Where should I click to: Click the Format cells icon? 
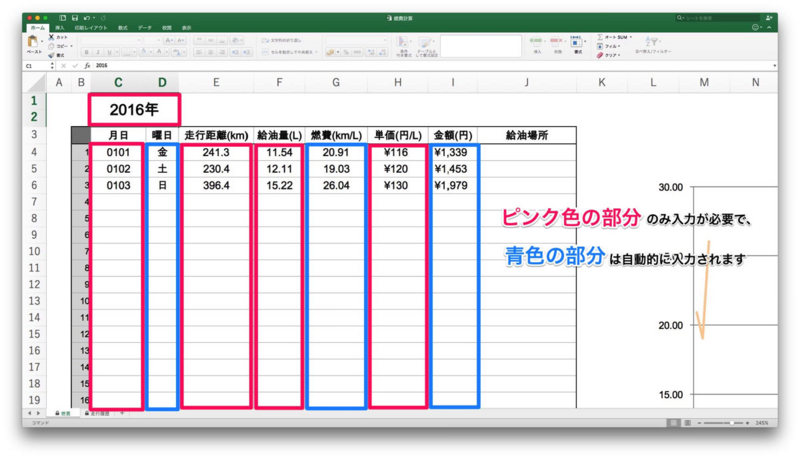click(x=577, y=42)
